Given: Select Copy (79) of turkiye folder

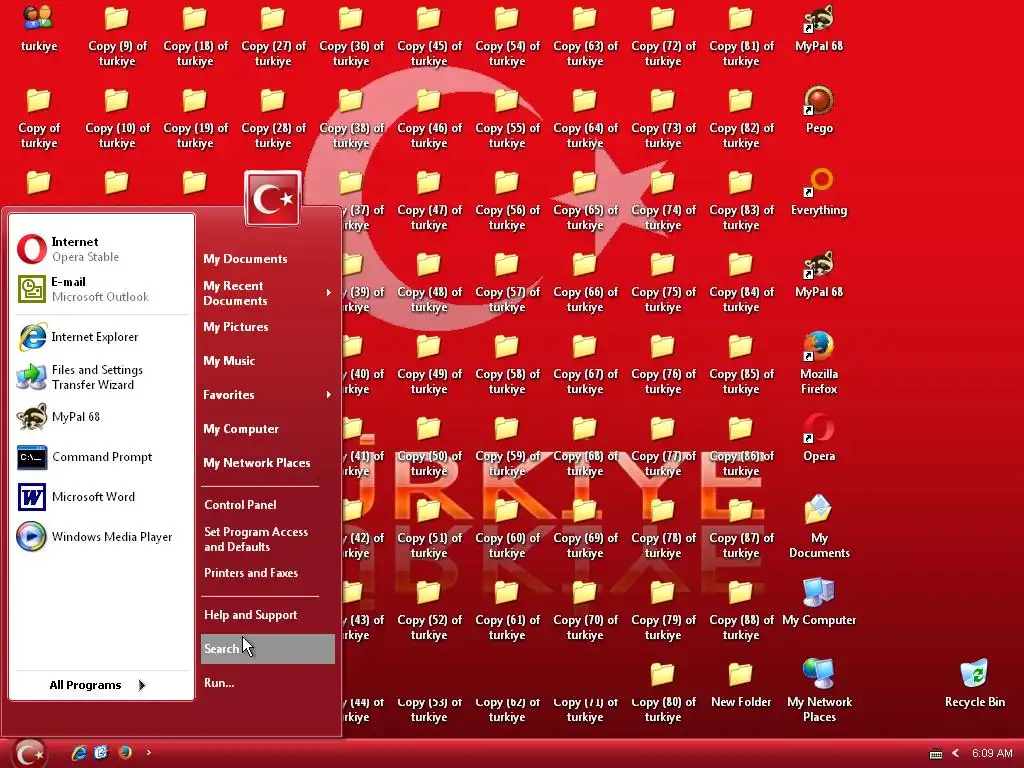Looking at the screenshot, I should coord(663,609).
